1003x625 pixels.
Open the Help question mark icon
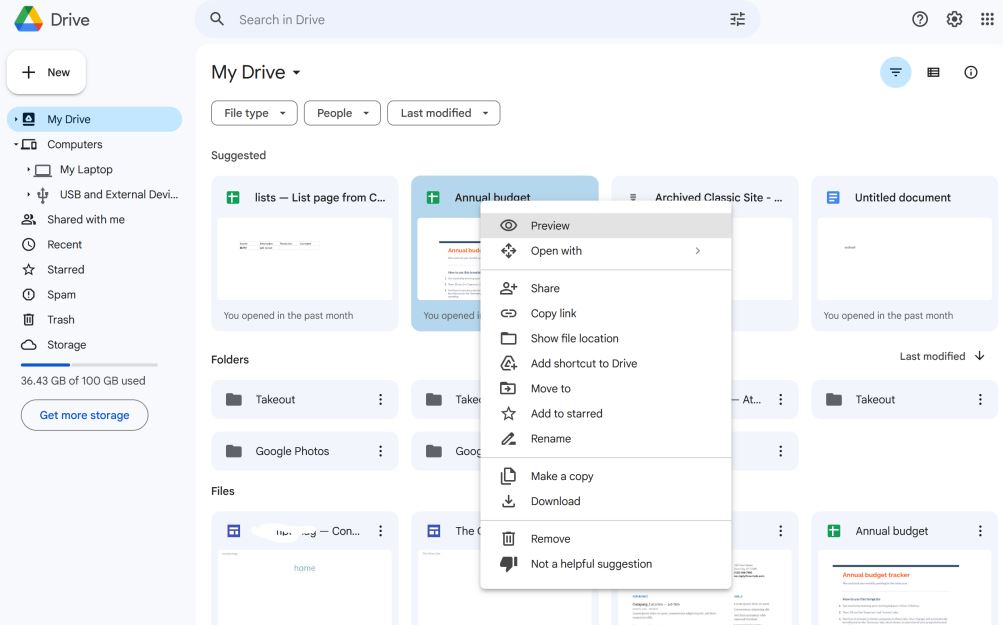(920, 19)
